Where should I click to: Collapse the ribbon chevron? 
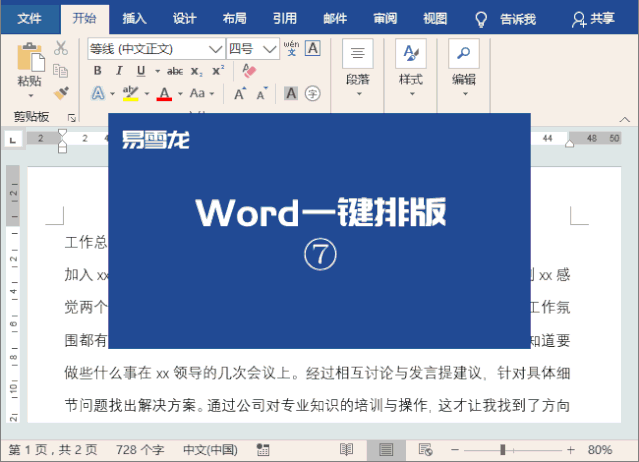[x=625, y=119]
